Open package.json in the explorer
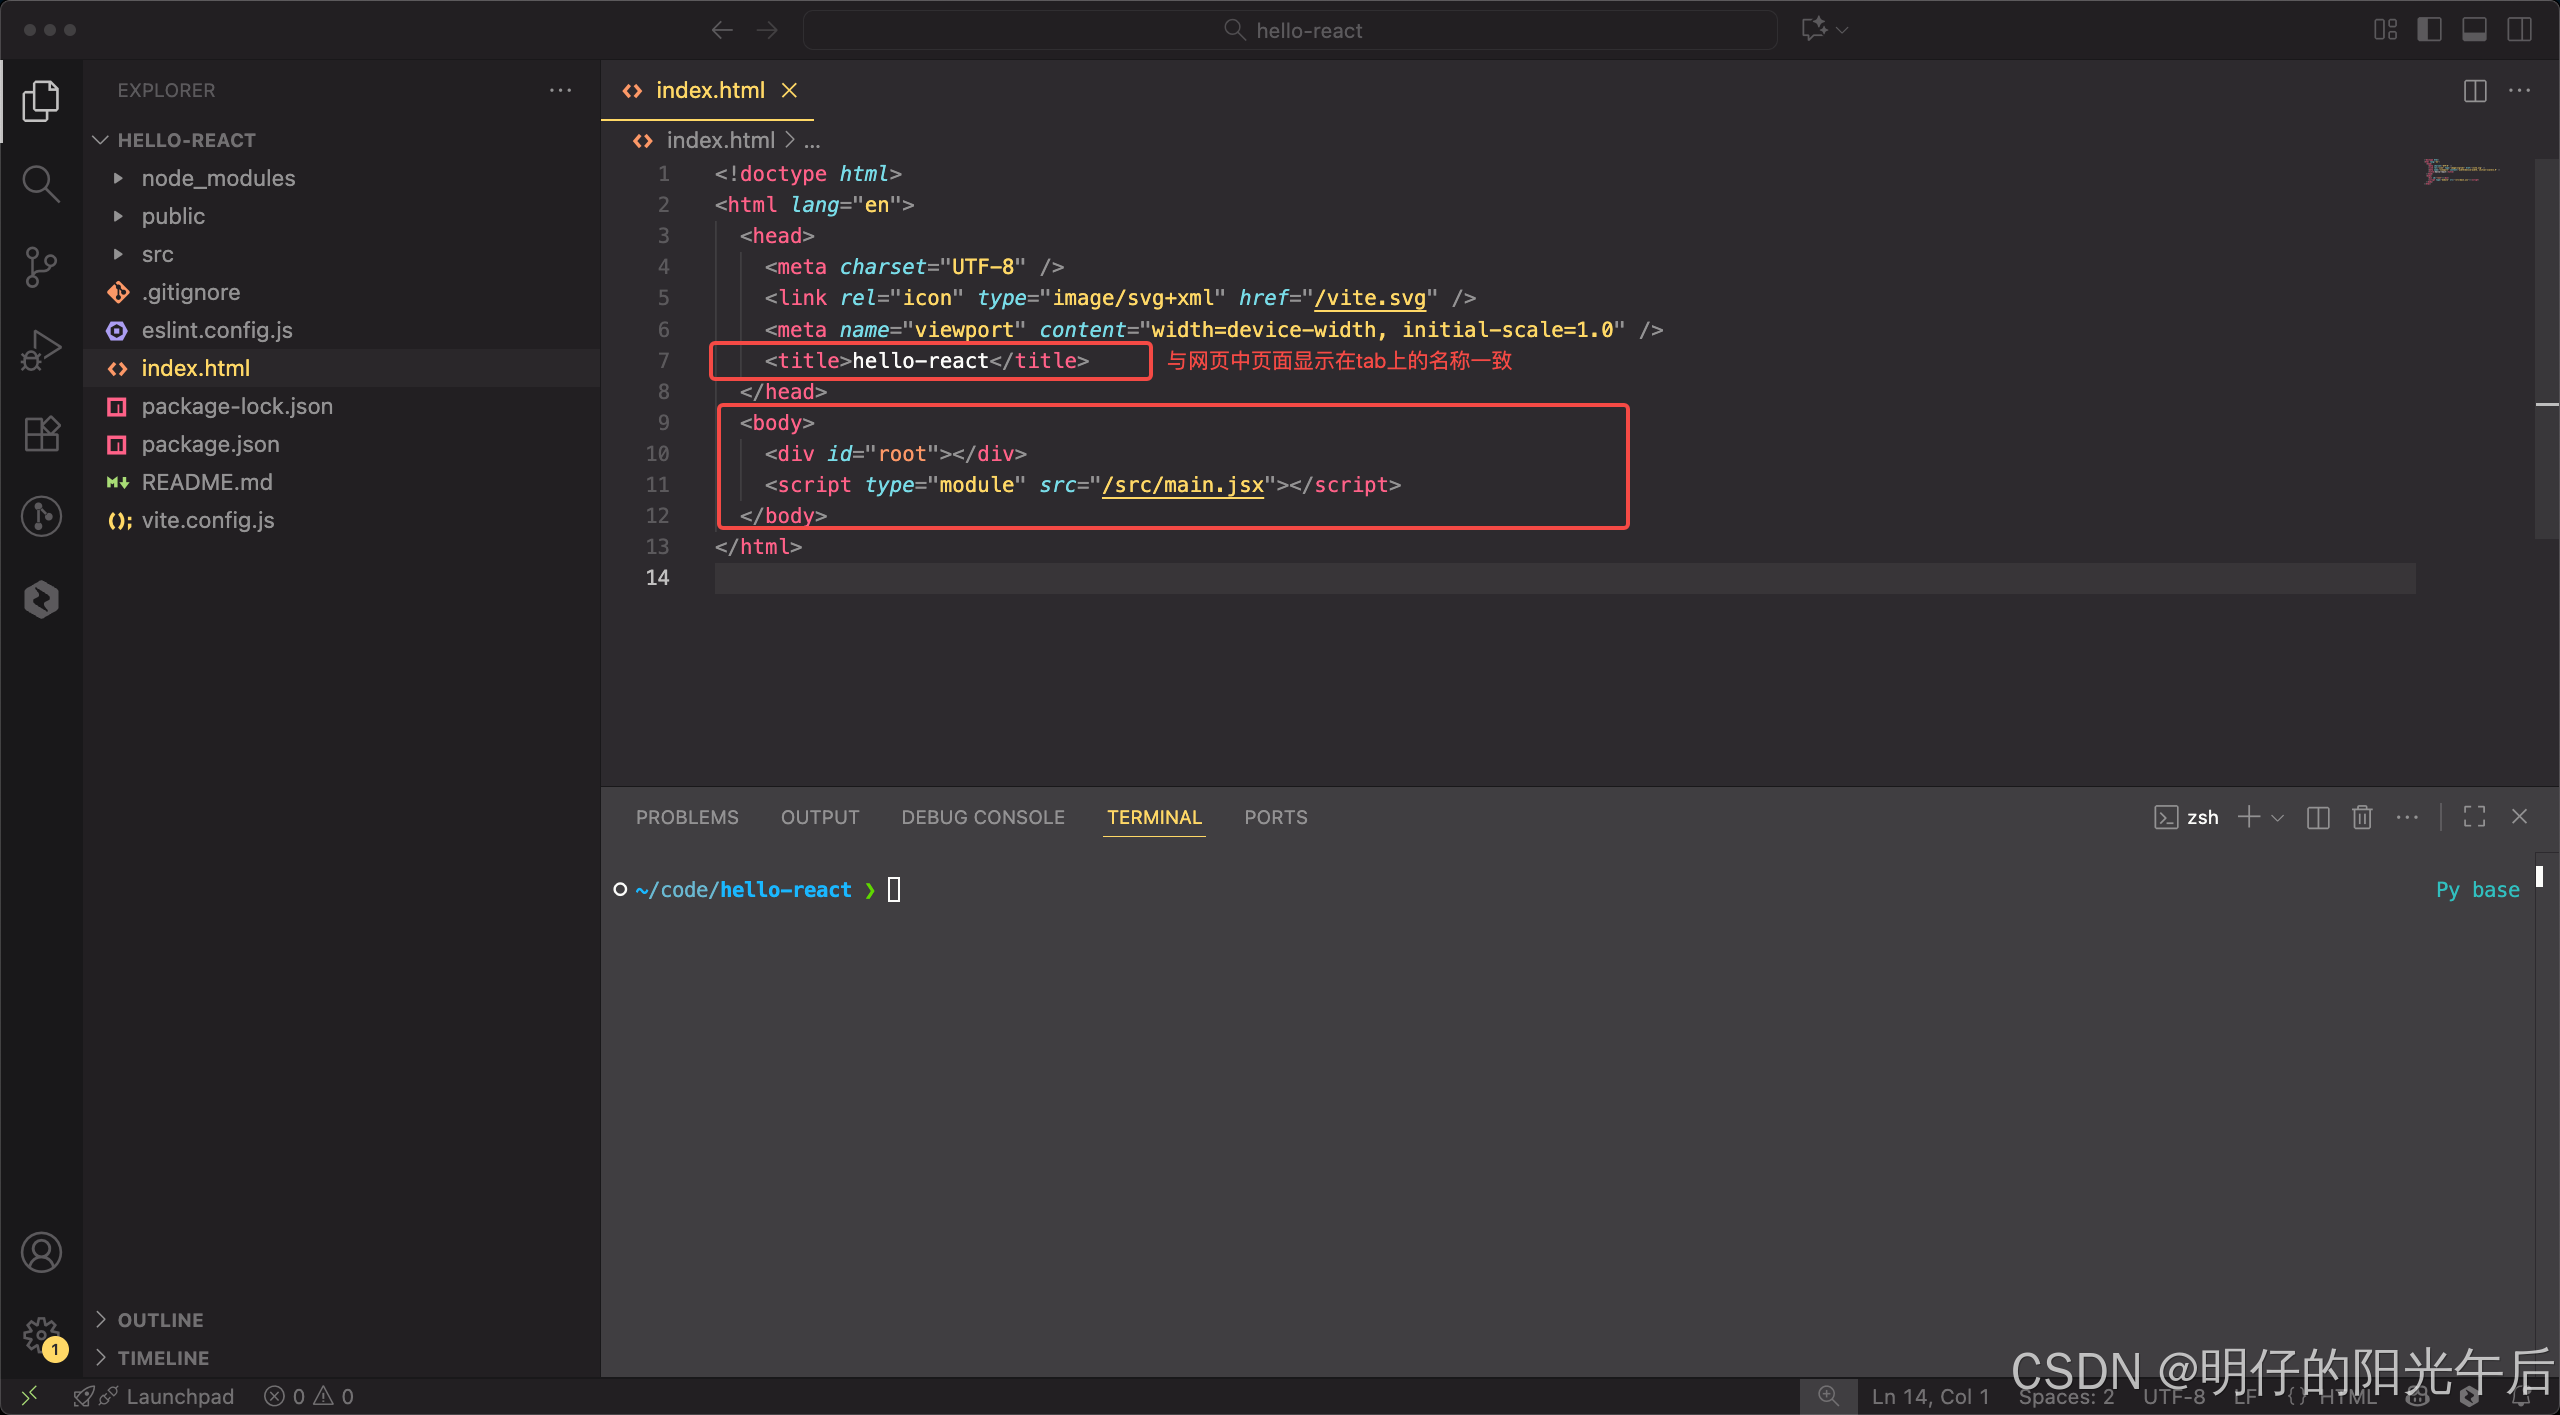 pos(210,444)
